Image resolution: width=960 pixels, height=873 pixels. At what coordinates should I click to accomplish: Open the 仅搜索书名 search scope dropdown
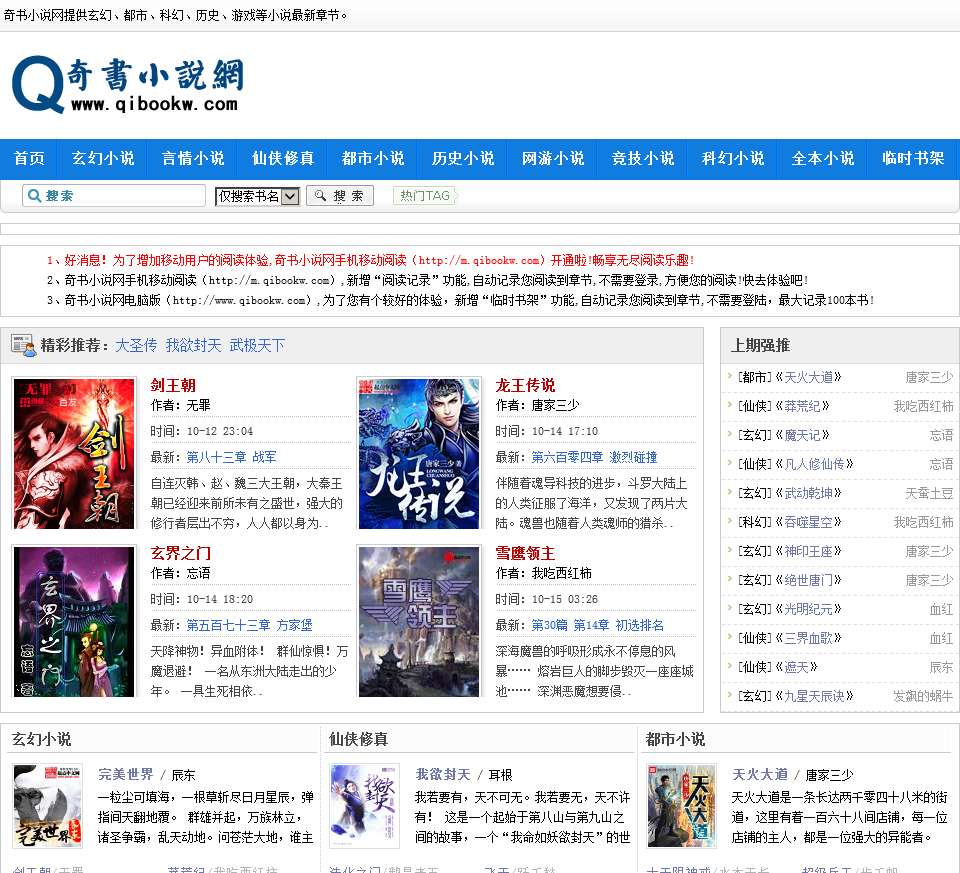click(257, 196)
